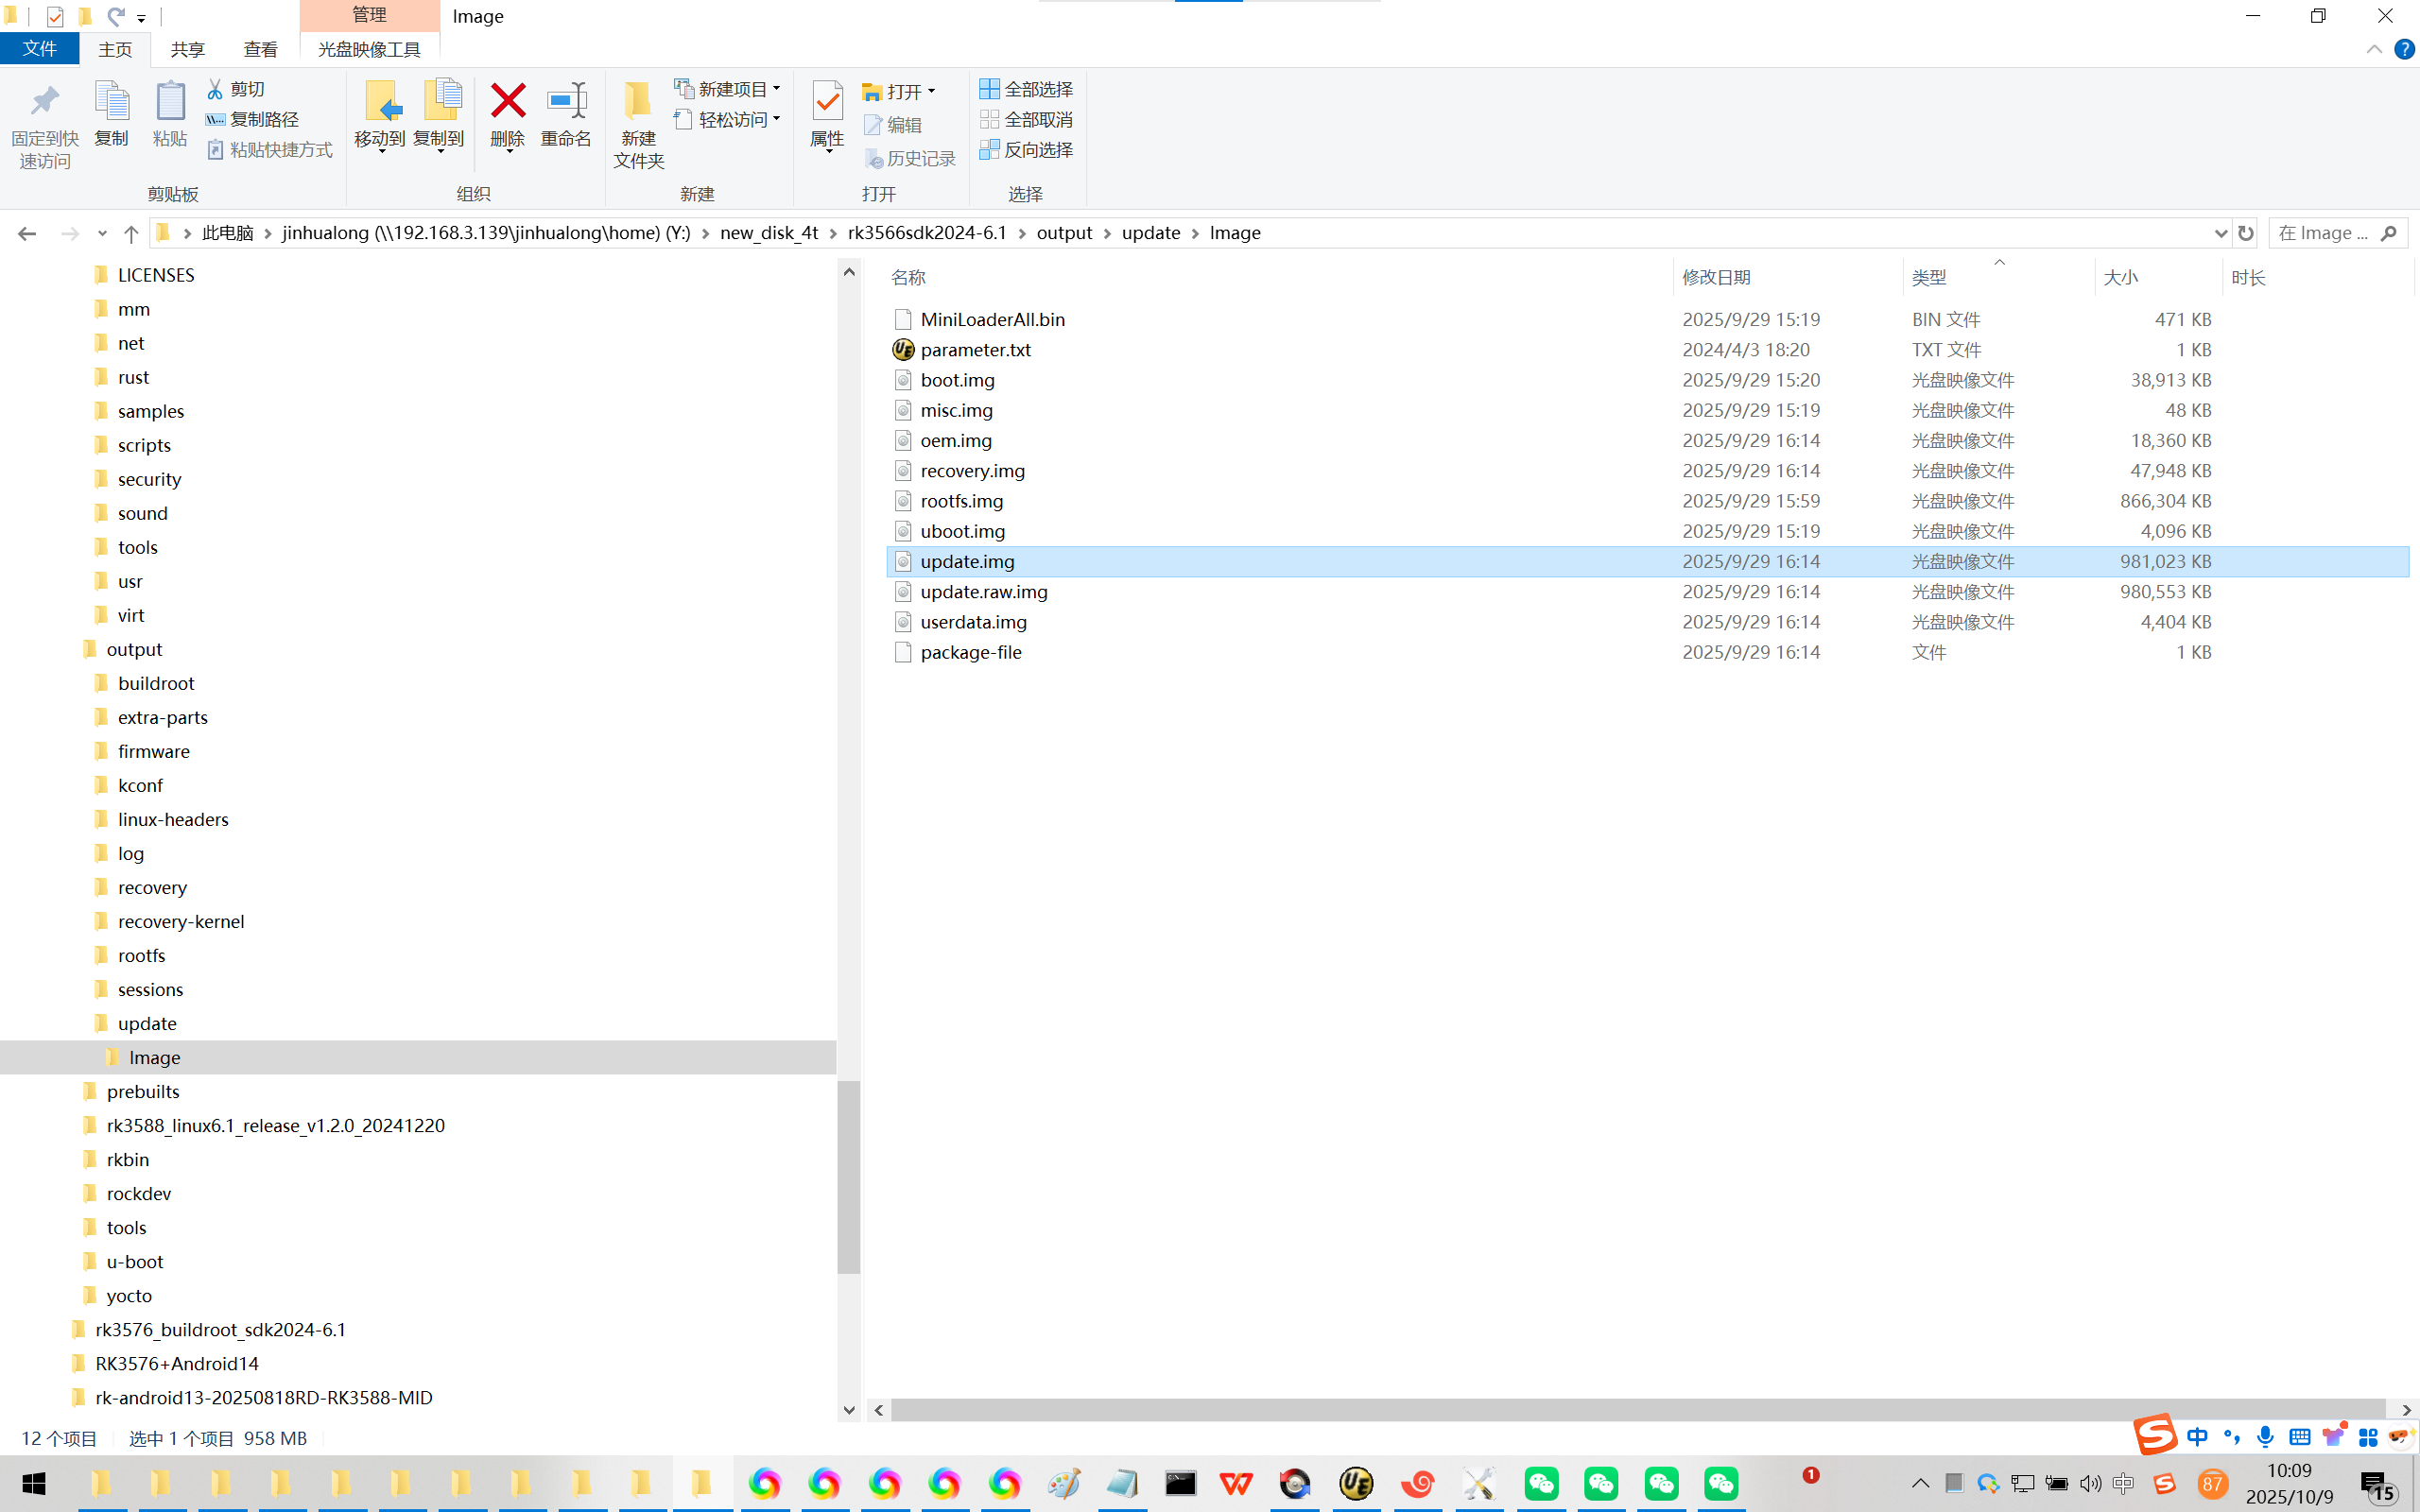Click the Rename (重命名) ribbon icon

566,102
